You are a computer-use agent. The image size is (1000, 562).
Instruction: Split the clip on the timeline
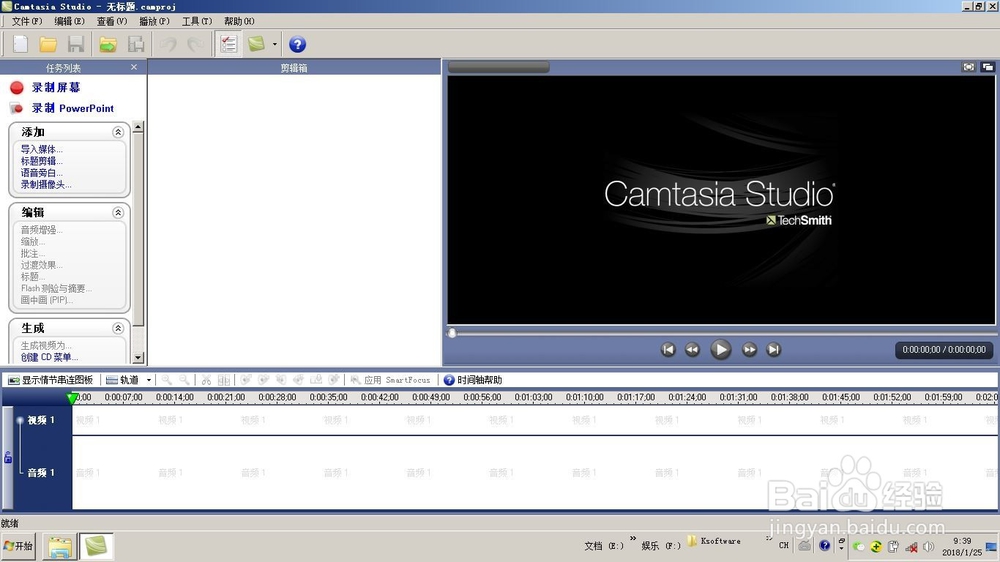point(224,380)
